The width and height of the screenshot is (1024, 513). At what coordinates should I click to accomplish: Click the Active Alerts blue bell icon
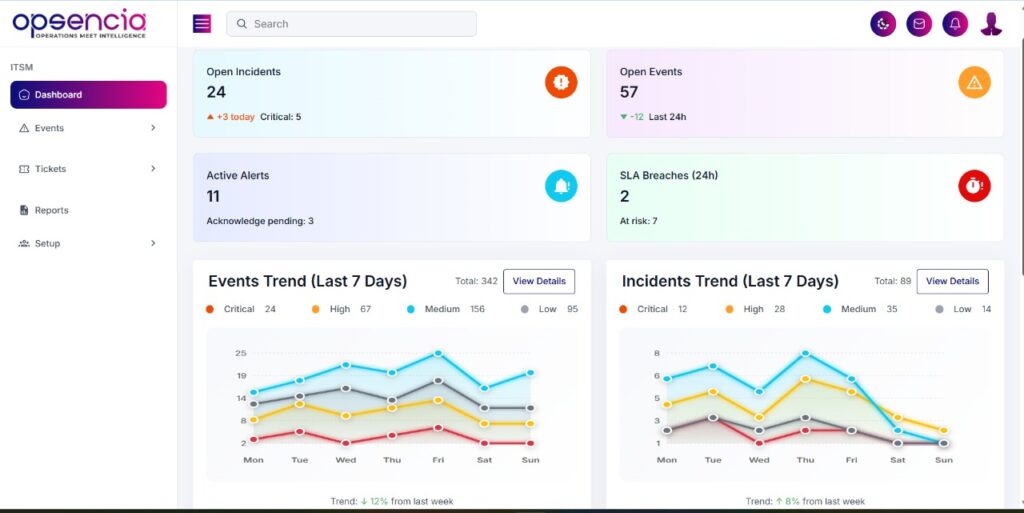[x=561, y=186]
